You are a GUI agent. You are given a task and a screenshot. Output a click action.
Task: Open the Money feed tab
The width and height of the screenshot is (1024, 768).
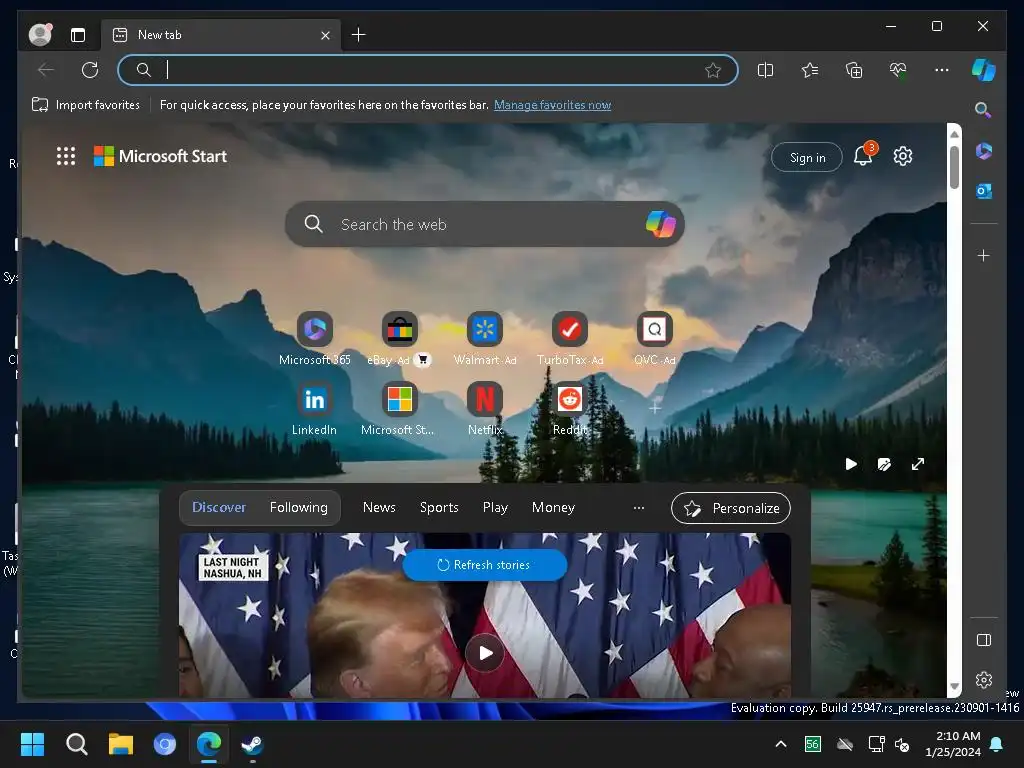pyautogui.click(x=553, y=507)
